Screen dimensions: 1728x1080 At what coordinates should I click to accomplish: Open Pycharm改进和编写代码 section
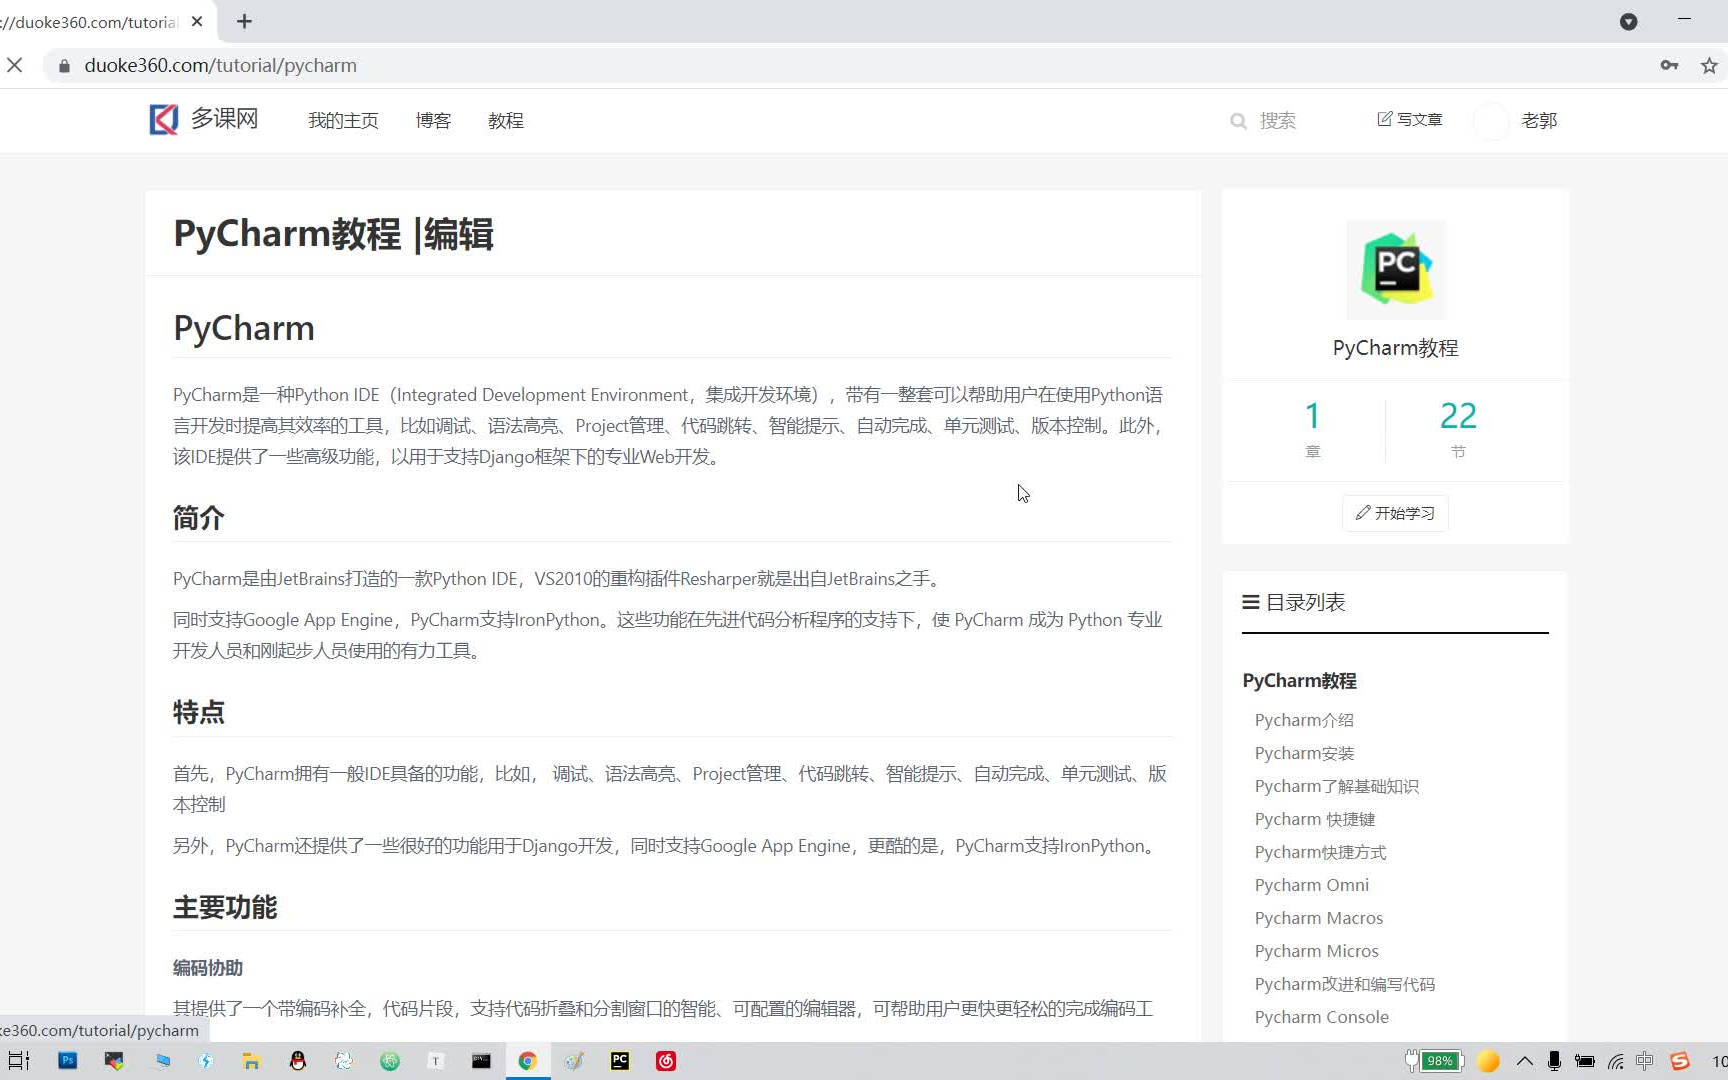point(1345,984)
